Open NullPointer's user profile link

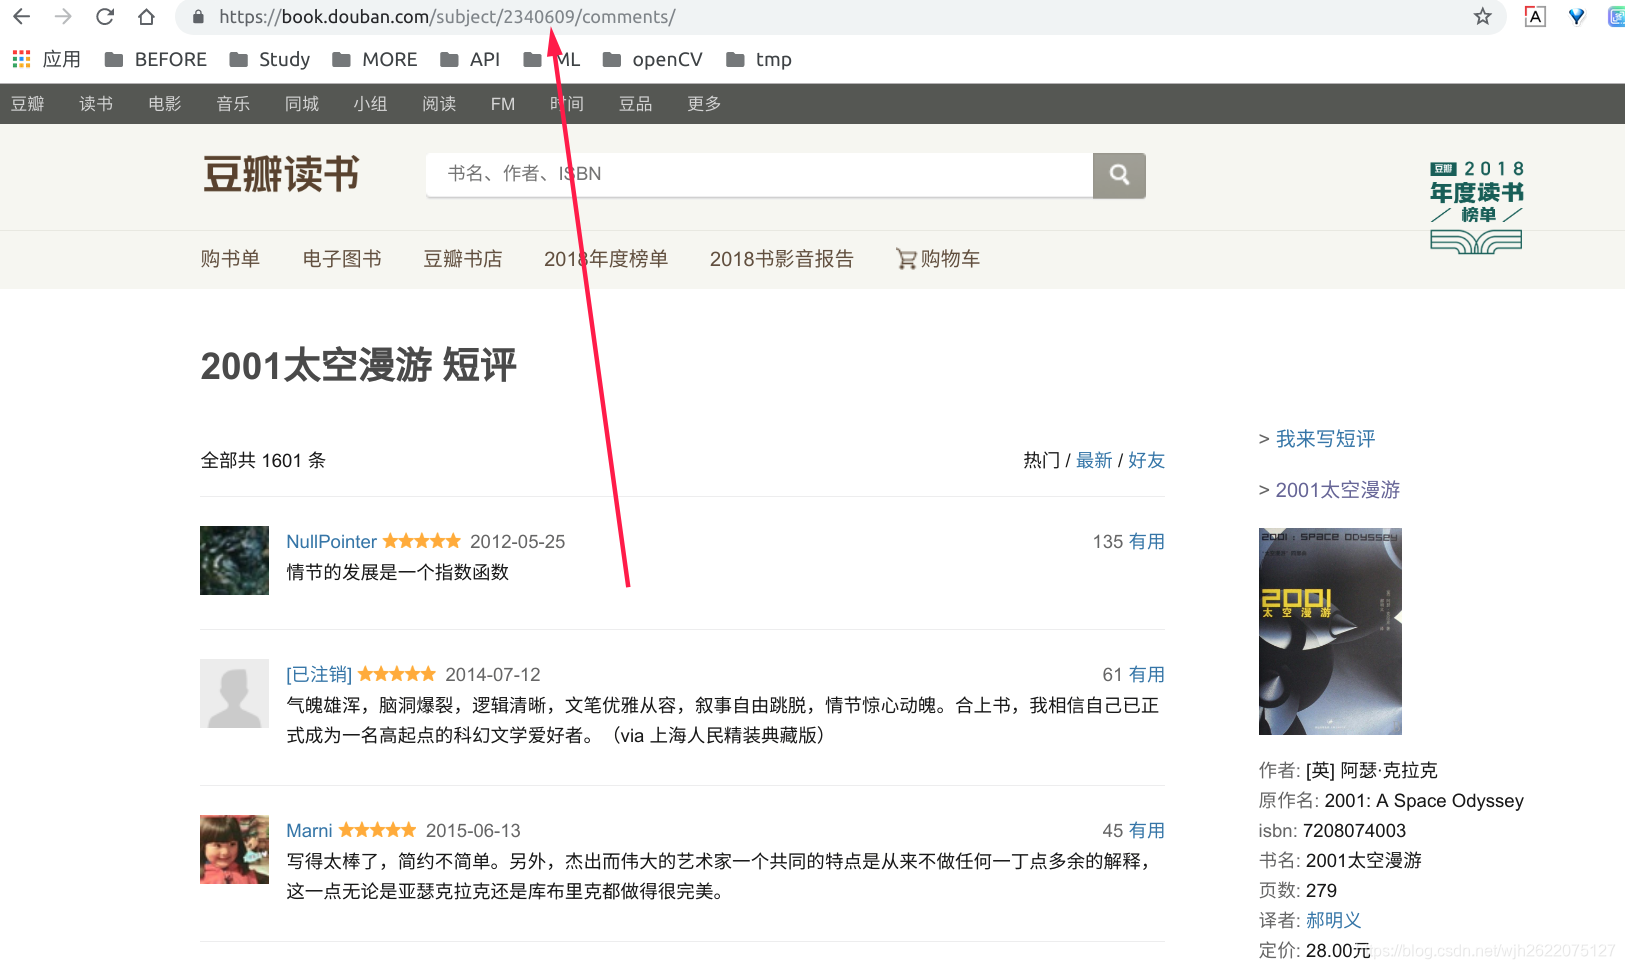[x=331, y=542]
